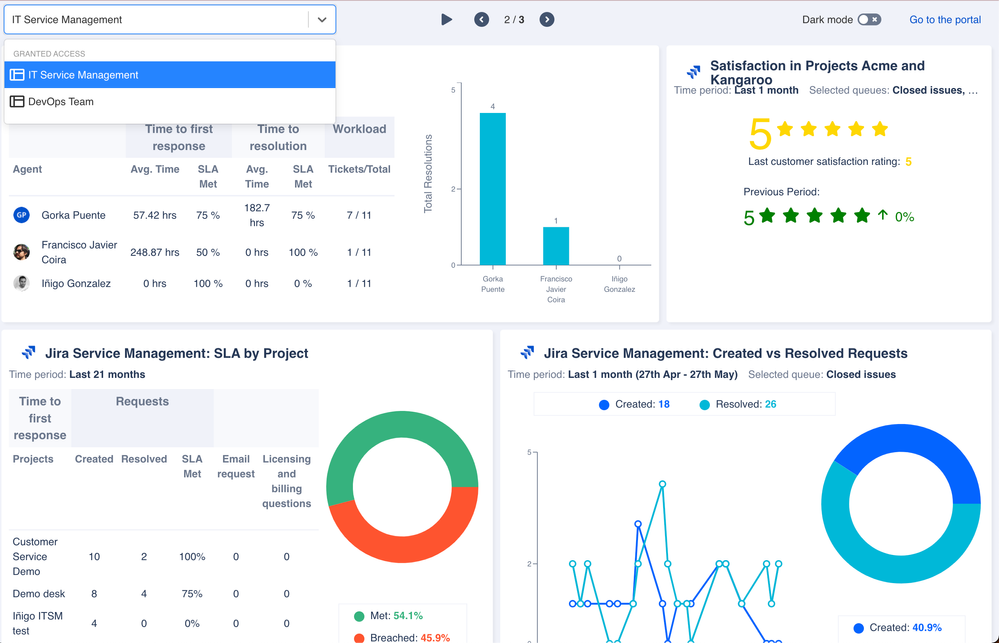Click the Closed issues selected queue text
Viewport: 999px width, 643px height.
point(861,374)
